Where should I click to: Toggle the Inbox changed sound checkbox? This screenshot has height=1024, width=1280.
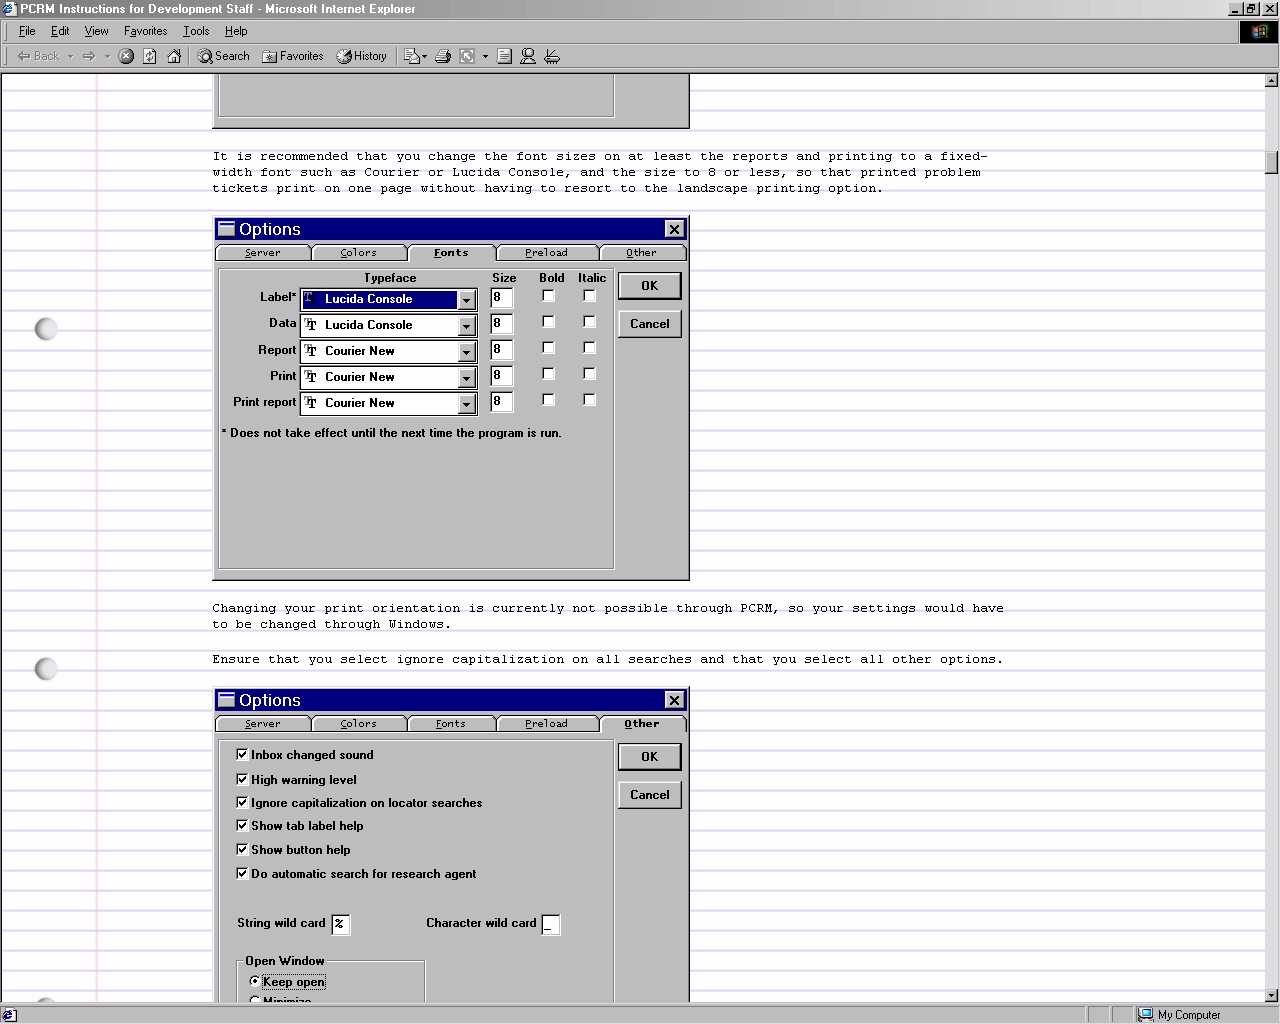(242, 754)
